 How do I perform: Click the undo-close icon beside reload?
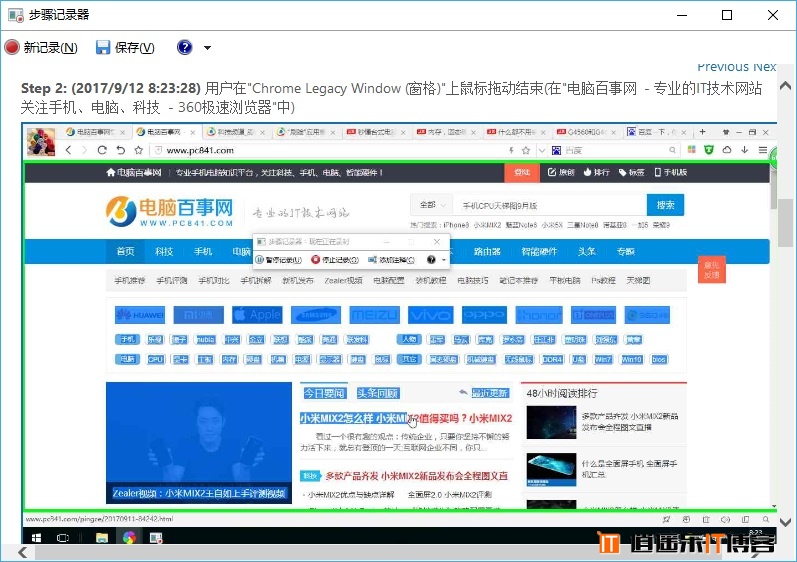120,150
